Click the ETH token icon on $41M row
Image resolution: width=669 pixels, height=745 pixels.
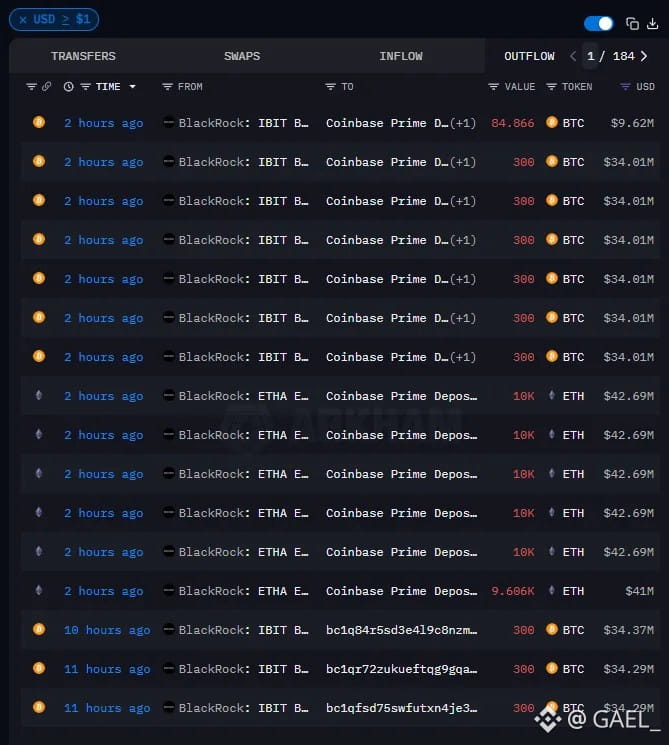point(552,591)
